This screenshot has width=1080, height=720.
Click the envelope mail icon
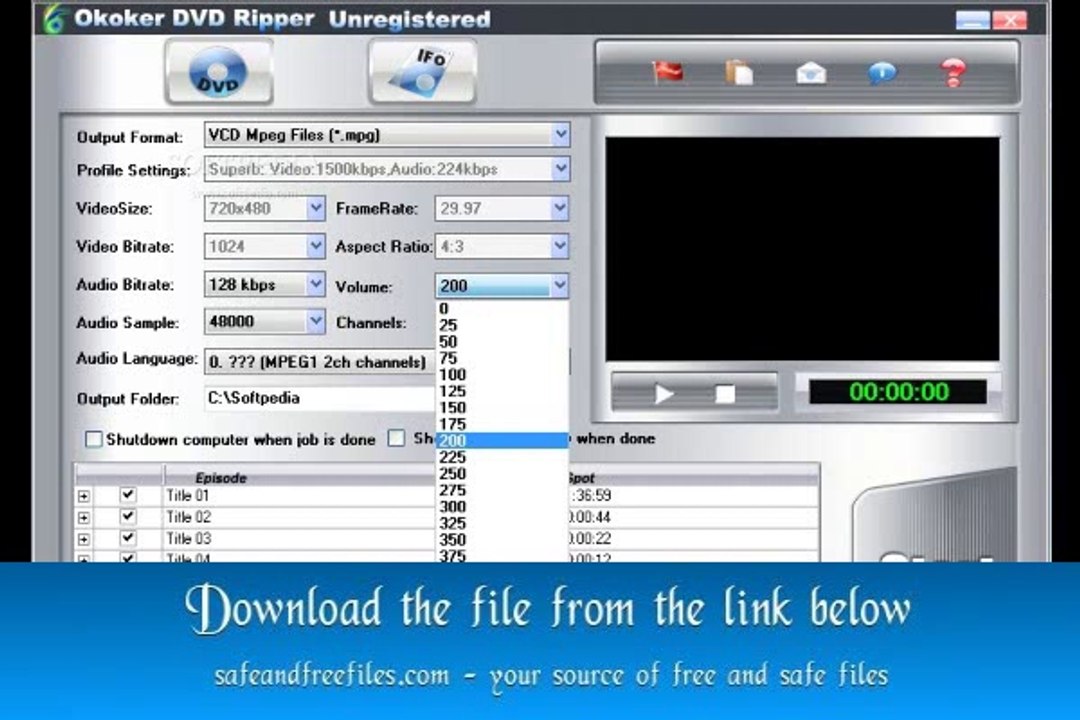point(811,72)
